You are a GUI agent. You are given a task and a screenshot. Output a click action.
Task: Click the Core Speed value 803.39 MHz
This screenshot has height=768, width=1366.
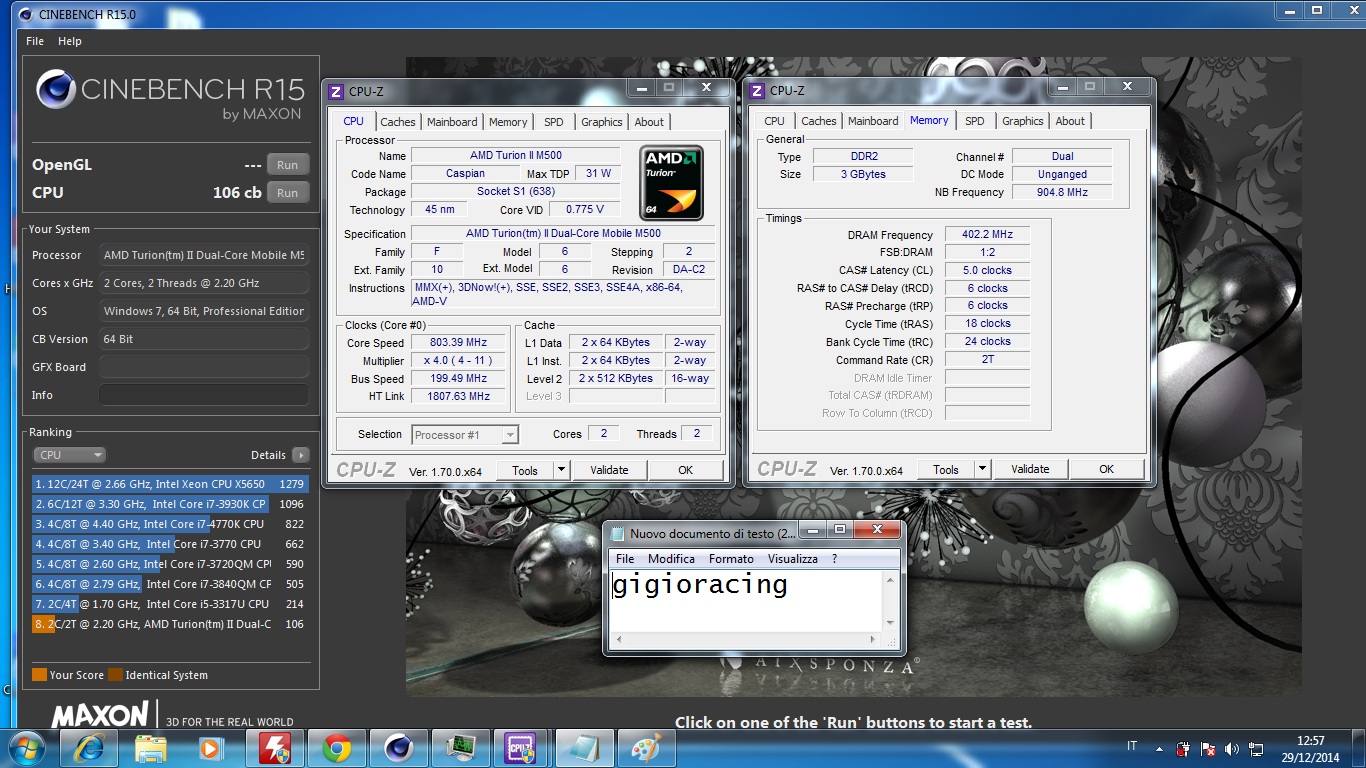coord(459,343)
